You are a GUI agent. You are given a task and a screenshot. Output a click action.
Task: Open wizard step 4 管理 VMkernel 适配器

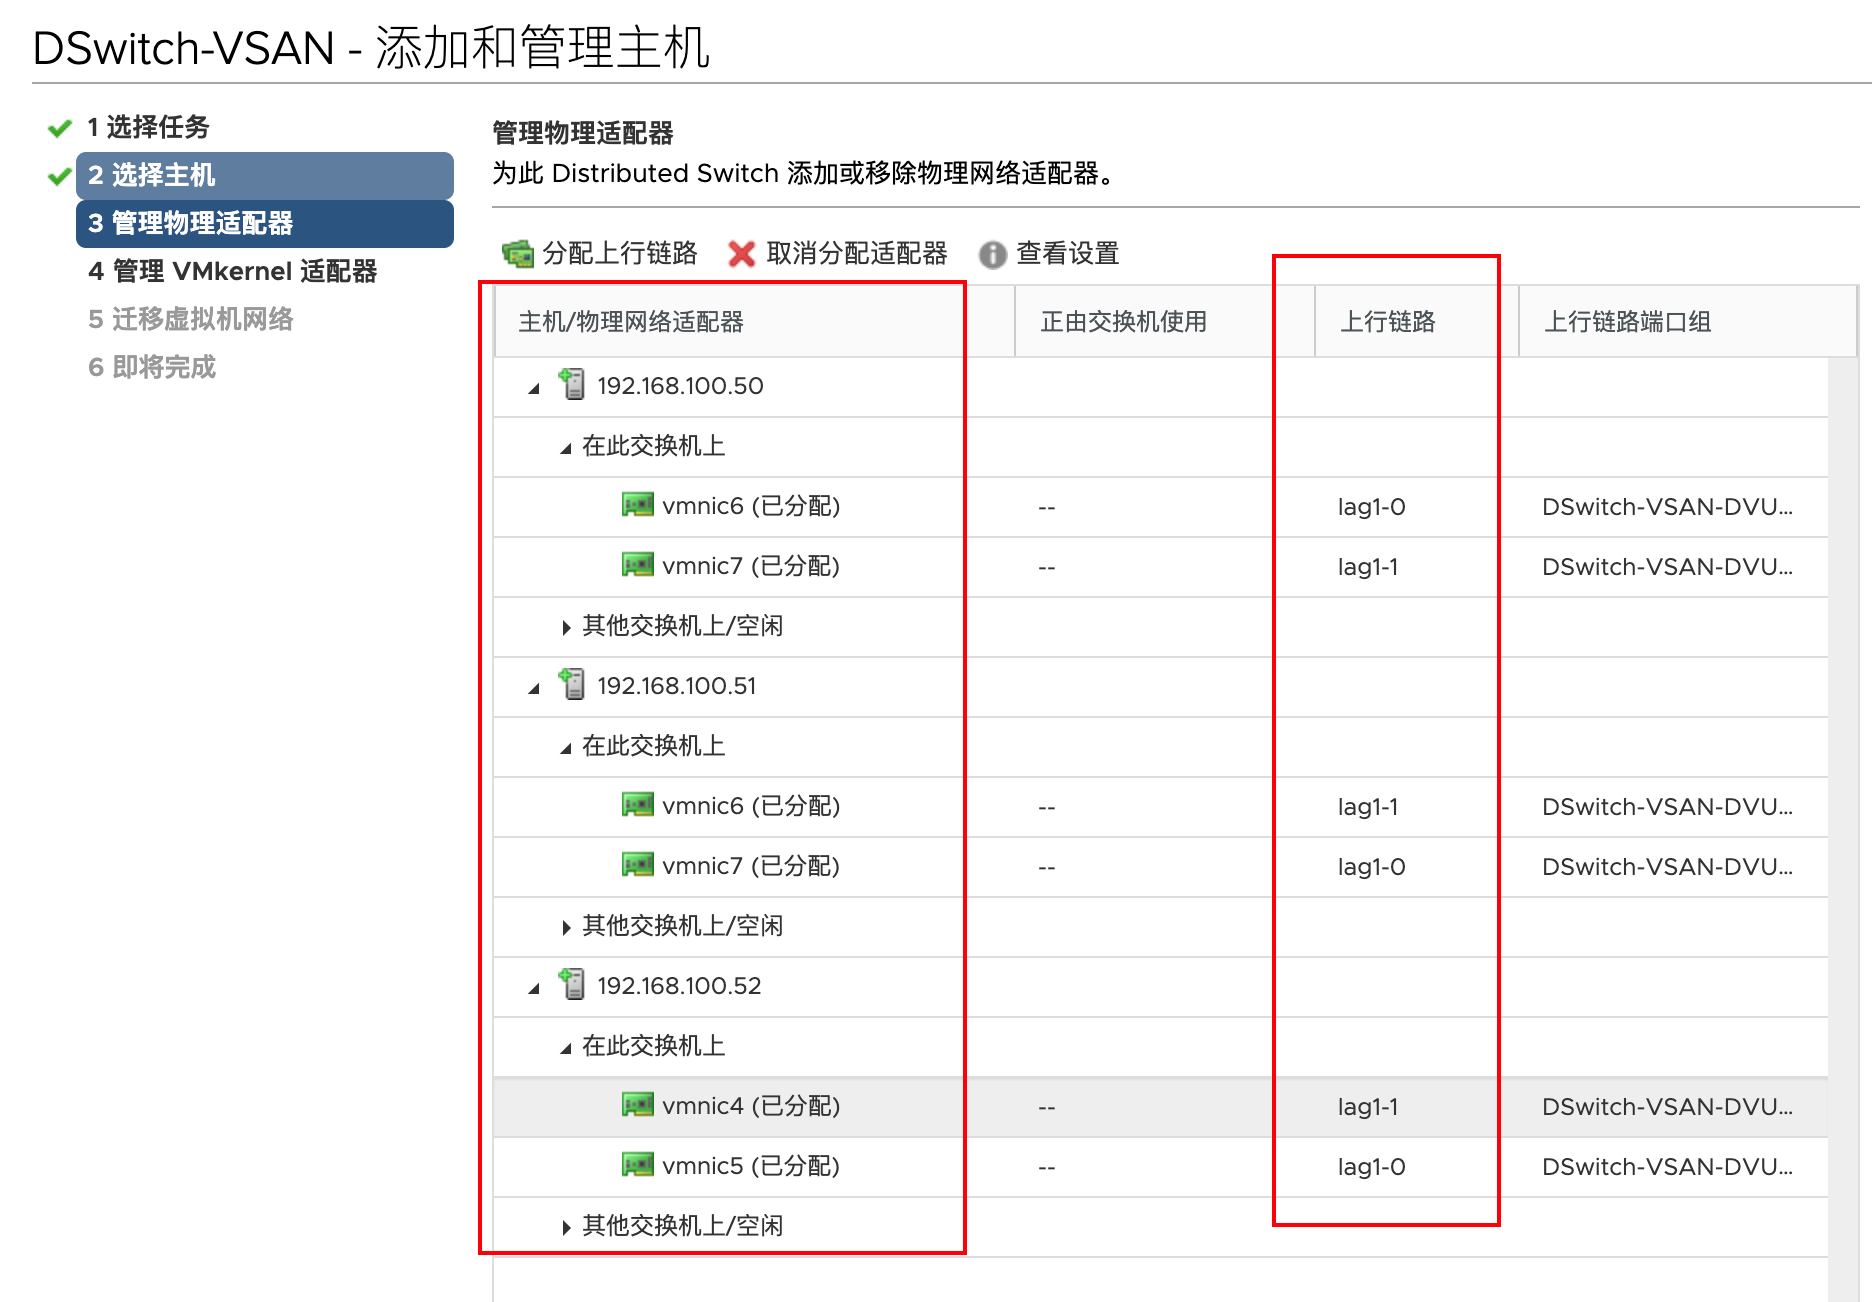233,271
